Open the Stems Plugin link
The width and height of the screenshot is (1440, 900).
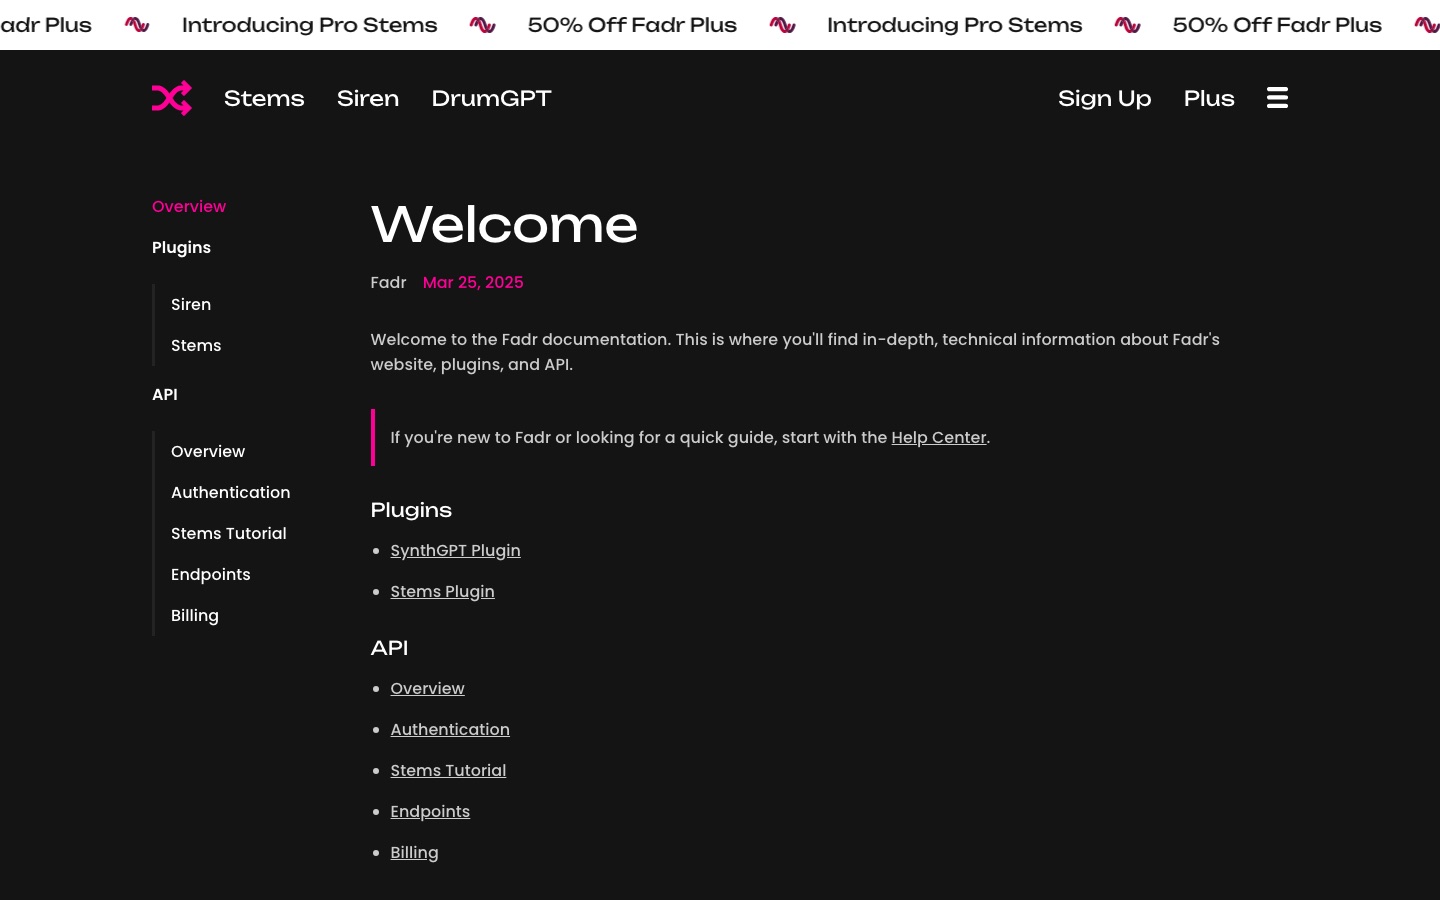tap(442, 591)
